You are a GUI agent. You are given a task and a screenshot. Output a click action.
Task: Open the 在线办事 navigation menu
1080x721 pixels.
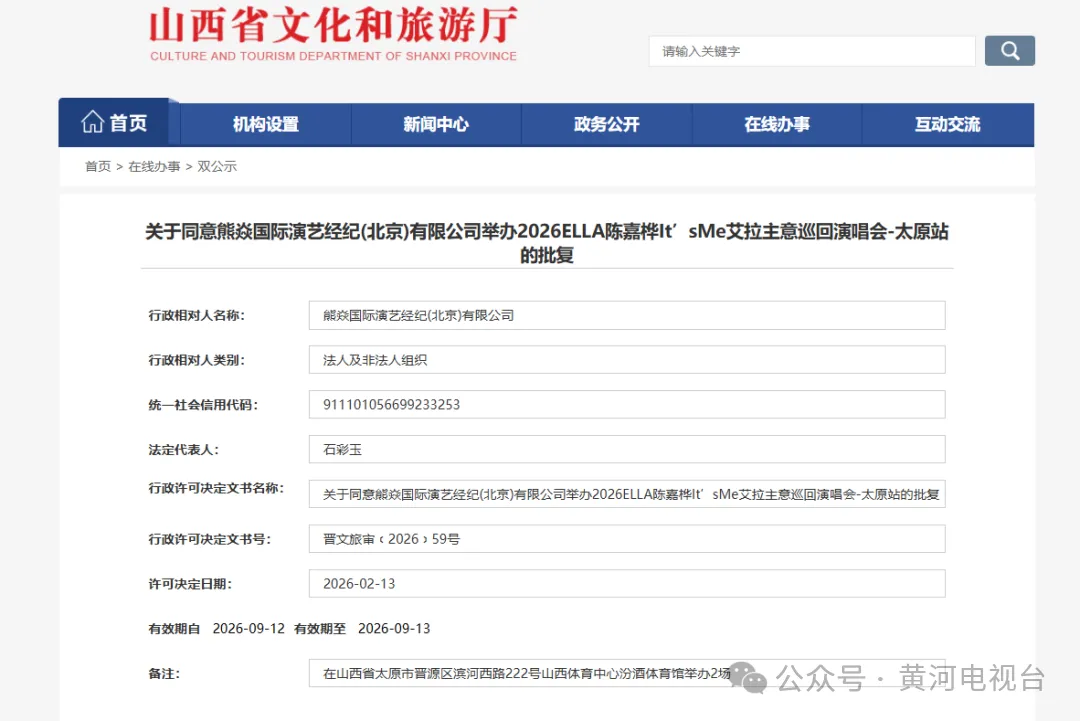point(777,125)
